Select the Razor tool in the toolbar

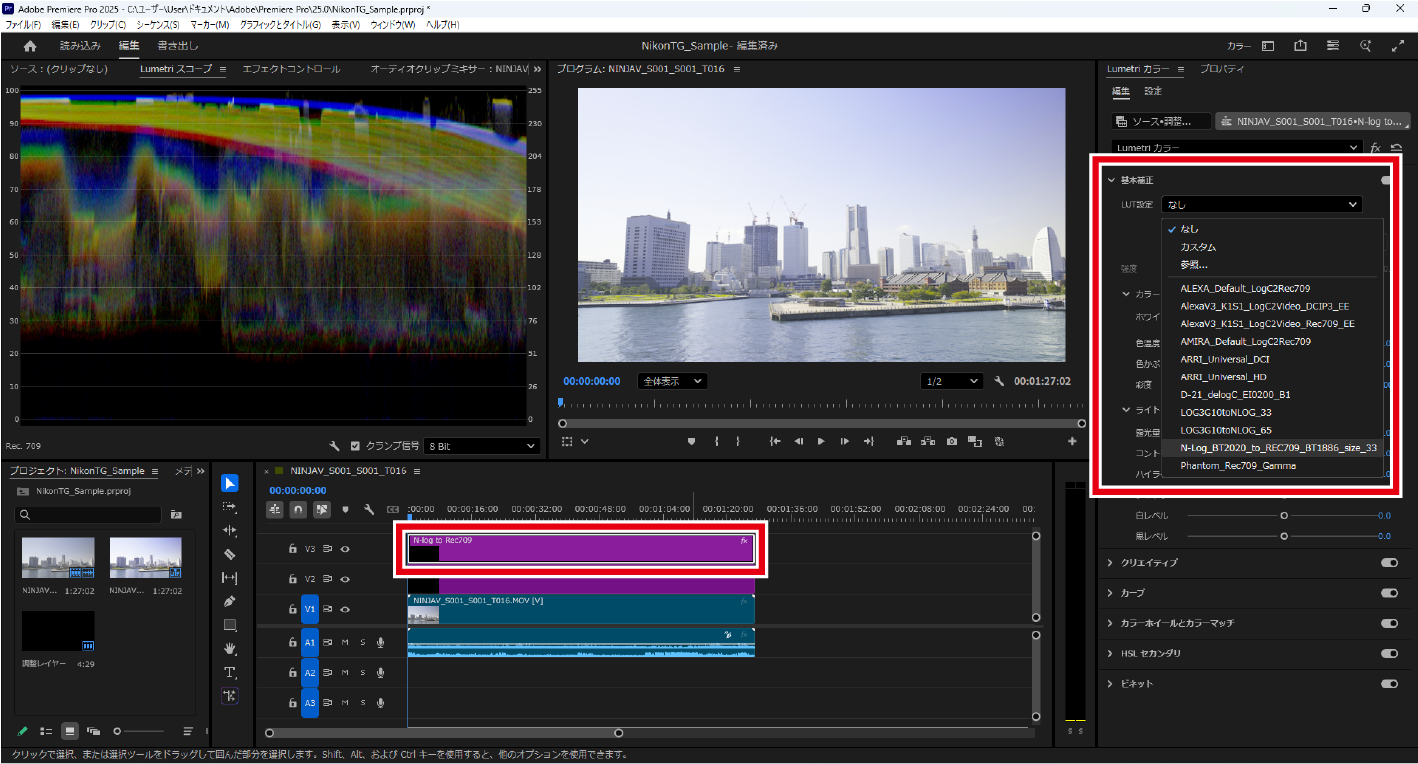[x=230, y=554]
